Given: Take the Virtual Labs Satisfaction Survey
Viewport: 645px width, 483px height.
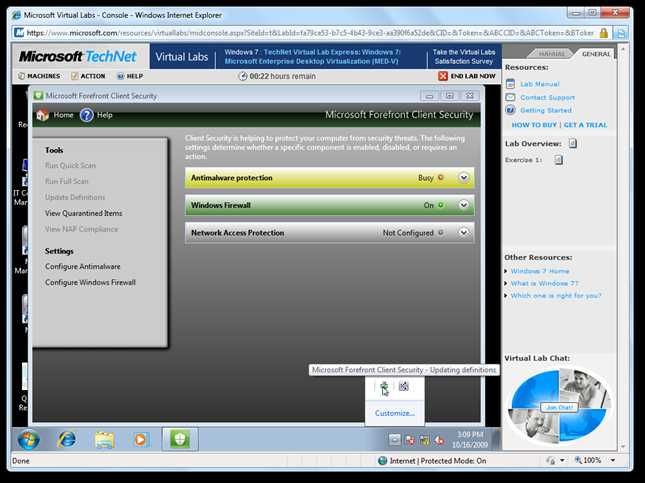Looking at the screenshot, I should point(464,57).
